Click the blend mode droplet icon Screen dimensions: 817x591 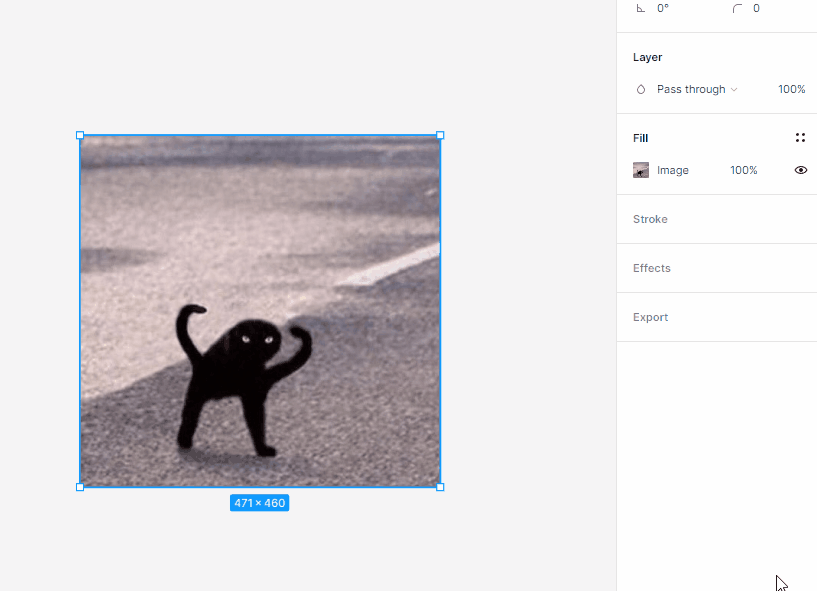640,89
